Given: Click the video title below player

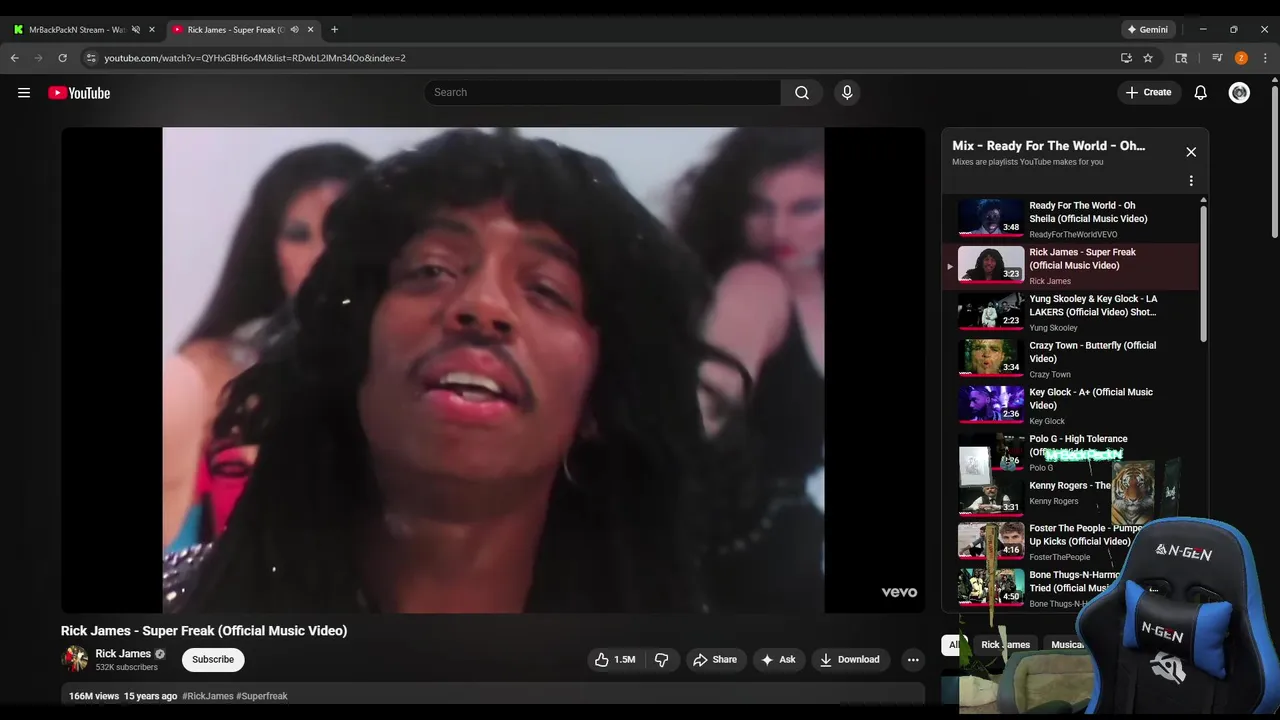Looking at the screenshot, I should (204, 631).
